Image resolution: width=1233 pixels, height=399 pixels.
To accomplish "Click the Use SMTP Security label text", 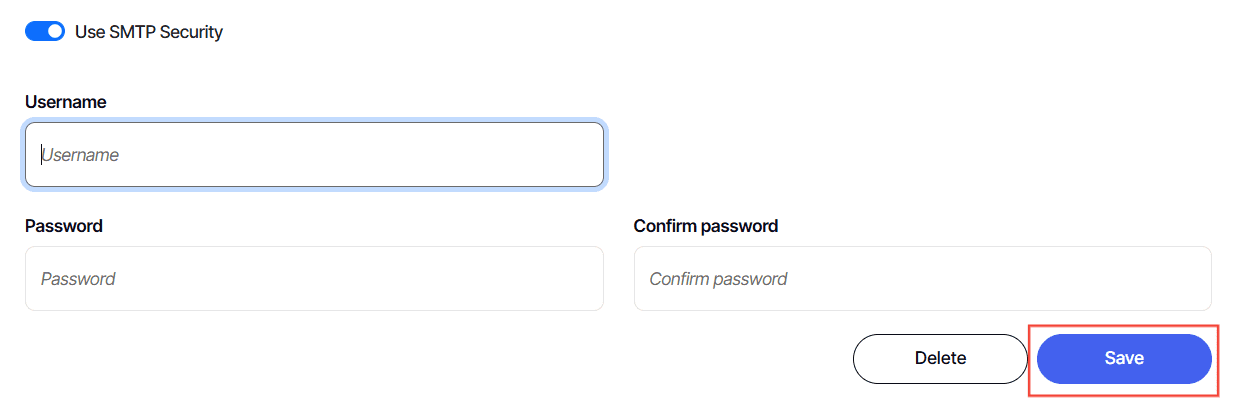I will 149,32.
